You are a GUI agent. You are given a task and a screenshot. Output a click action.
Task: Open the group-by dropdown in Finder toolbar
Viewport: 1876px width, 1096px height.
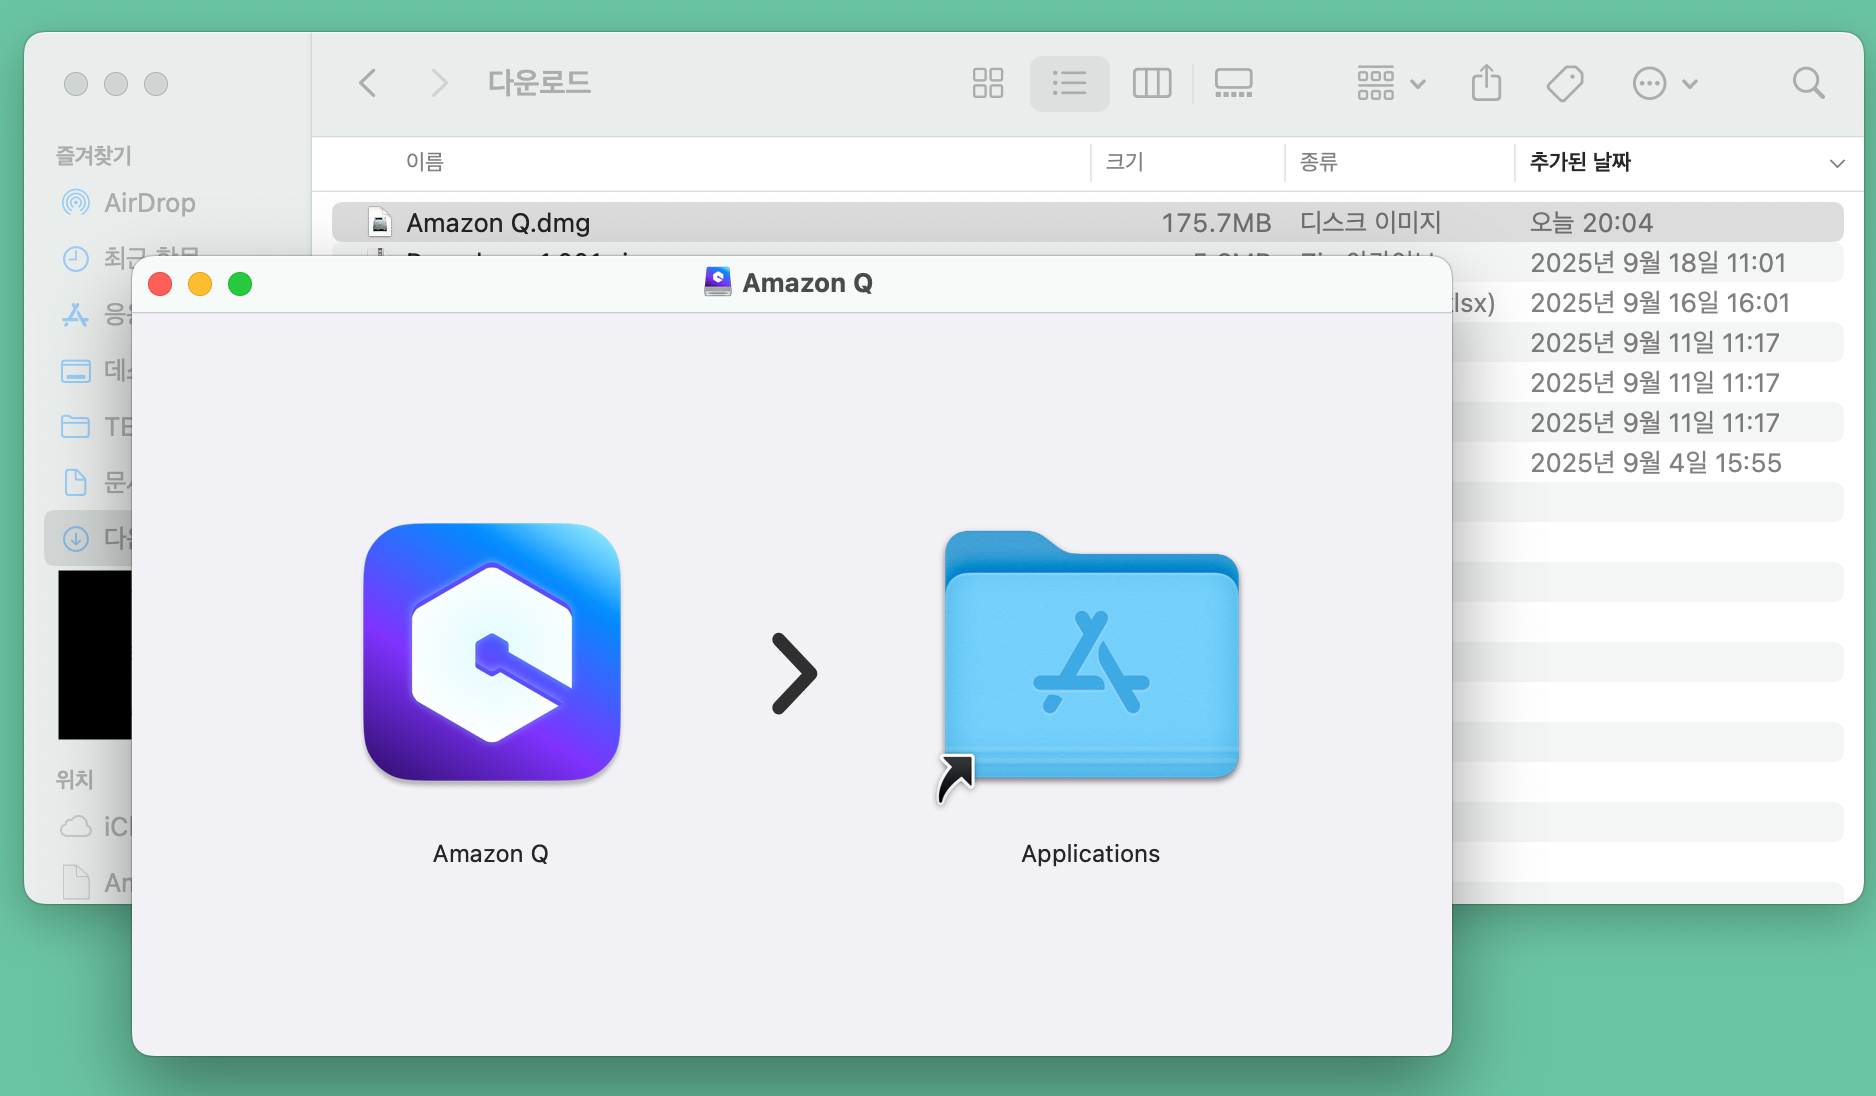click(1390, 83)
